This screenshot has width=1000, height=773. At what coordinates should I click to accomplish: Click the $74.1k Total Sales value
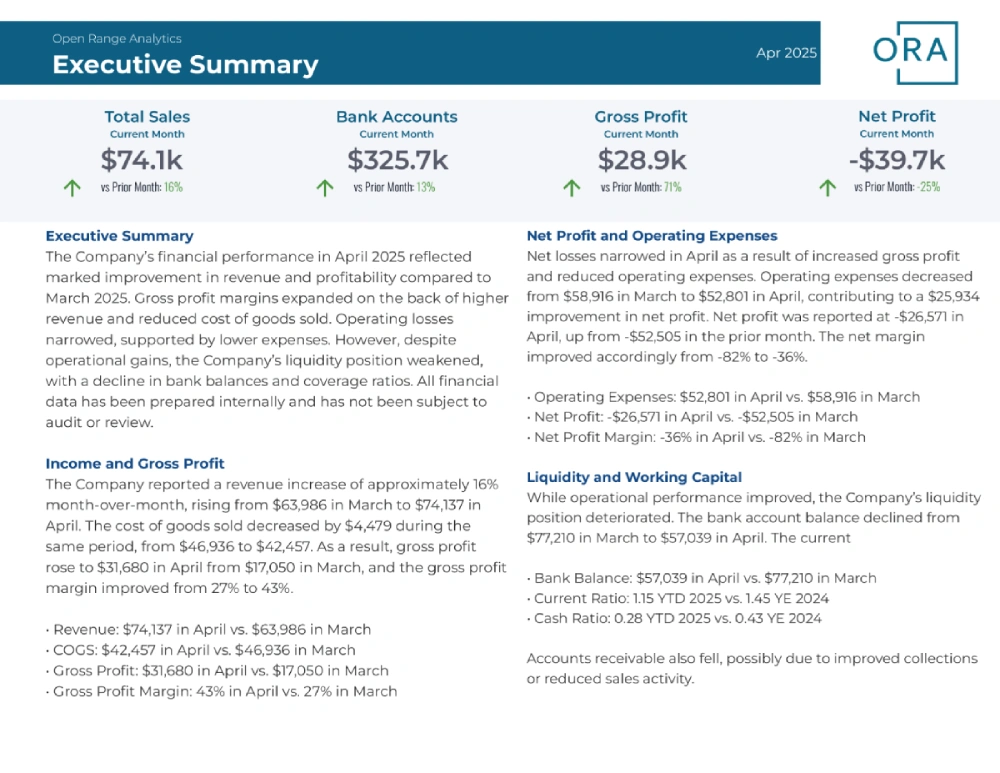pyautogui.click(x=142, y=159)
